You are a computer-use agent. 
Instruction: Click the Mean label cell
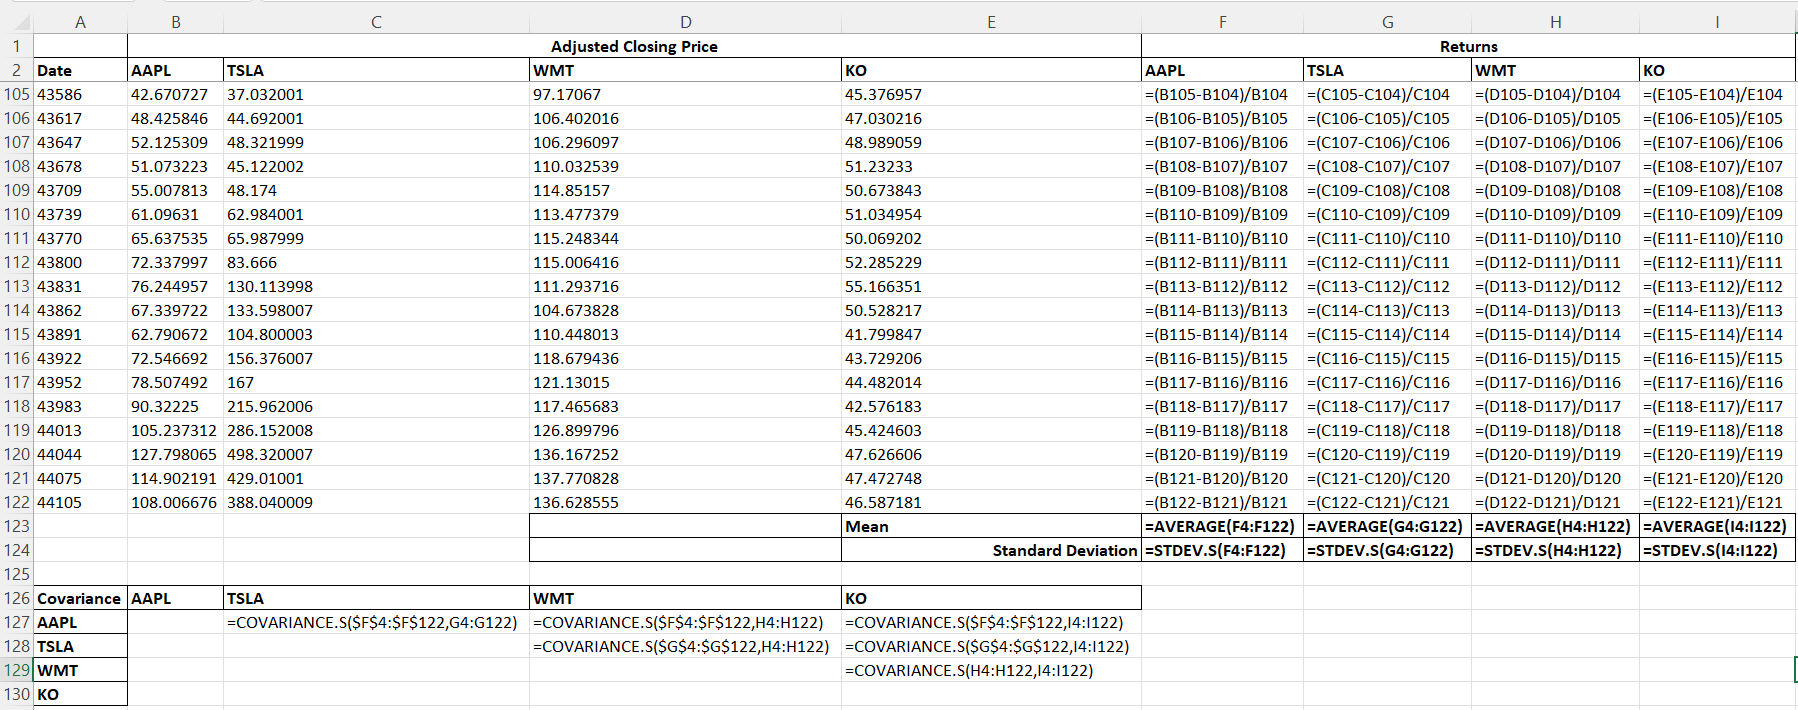point(991,526)
